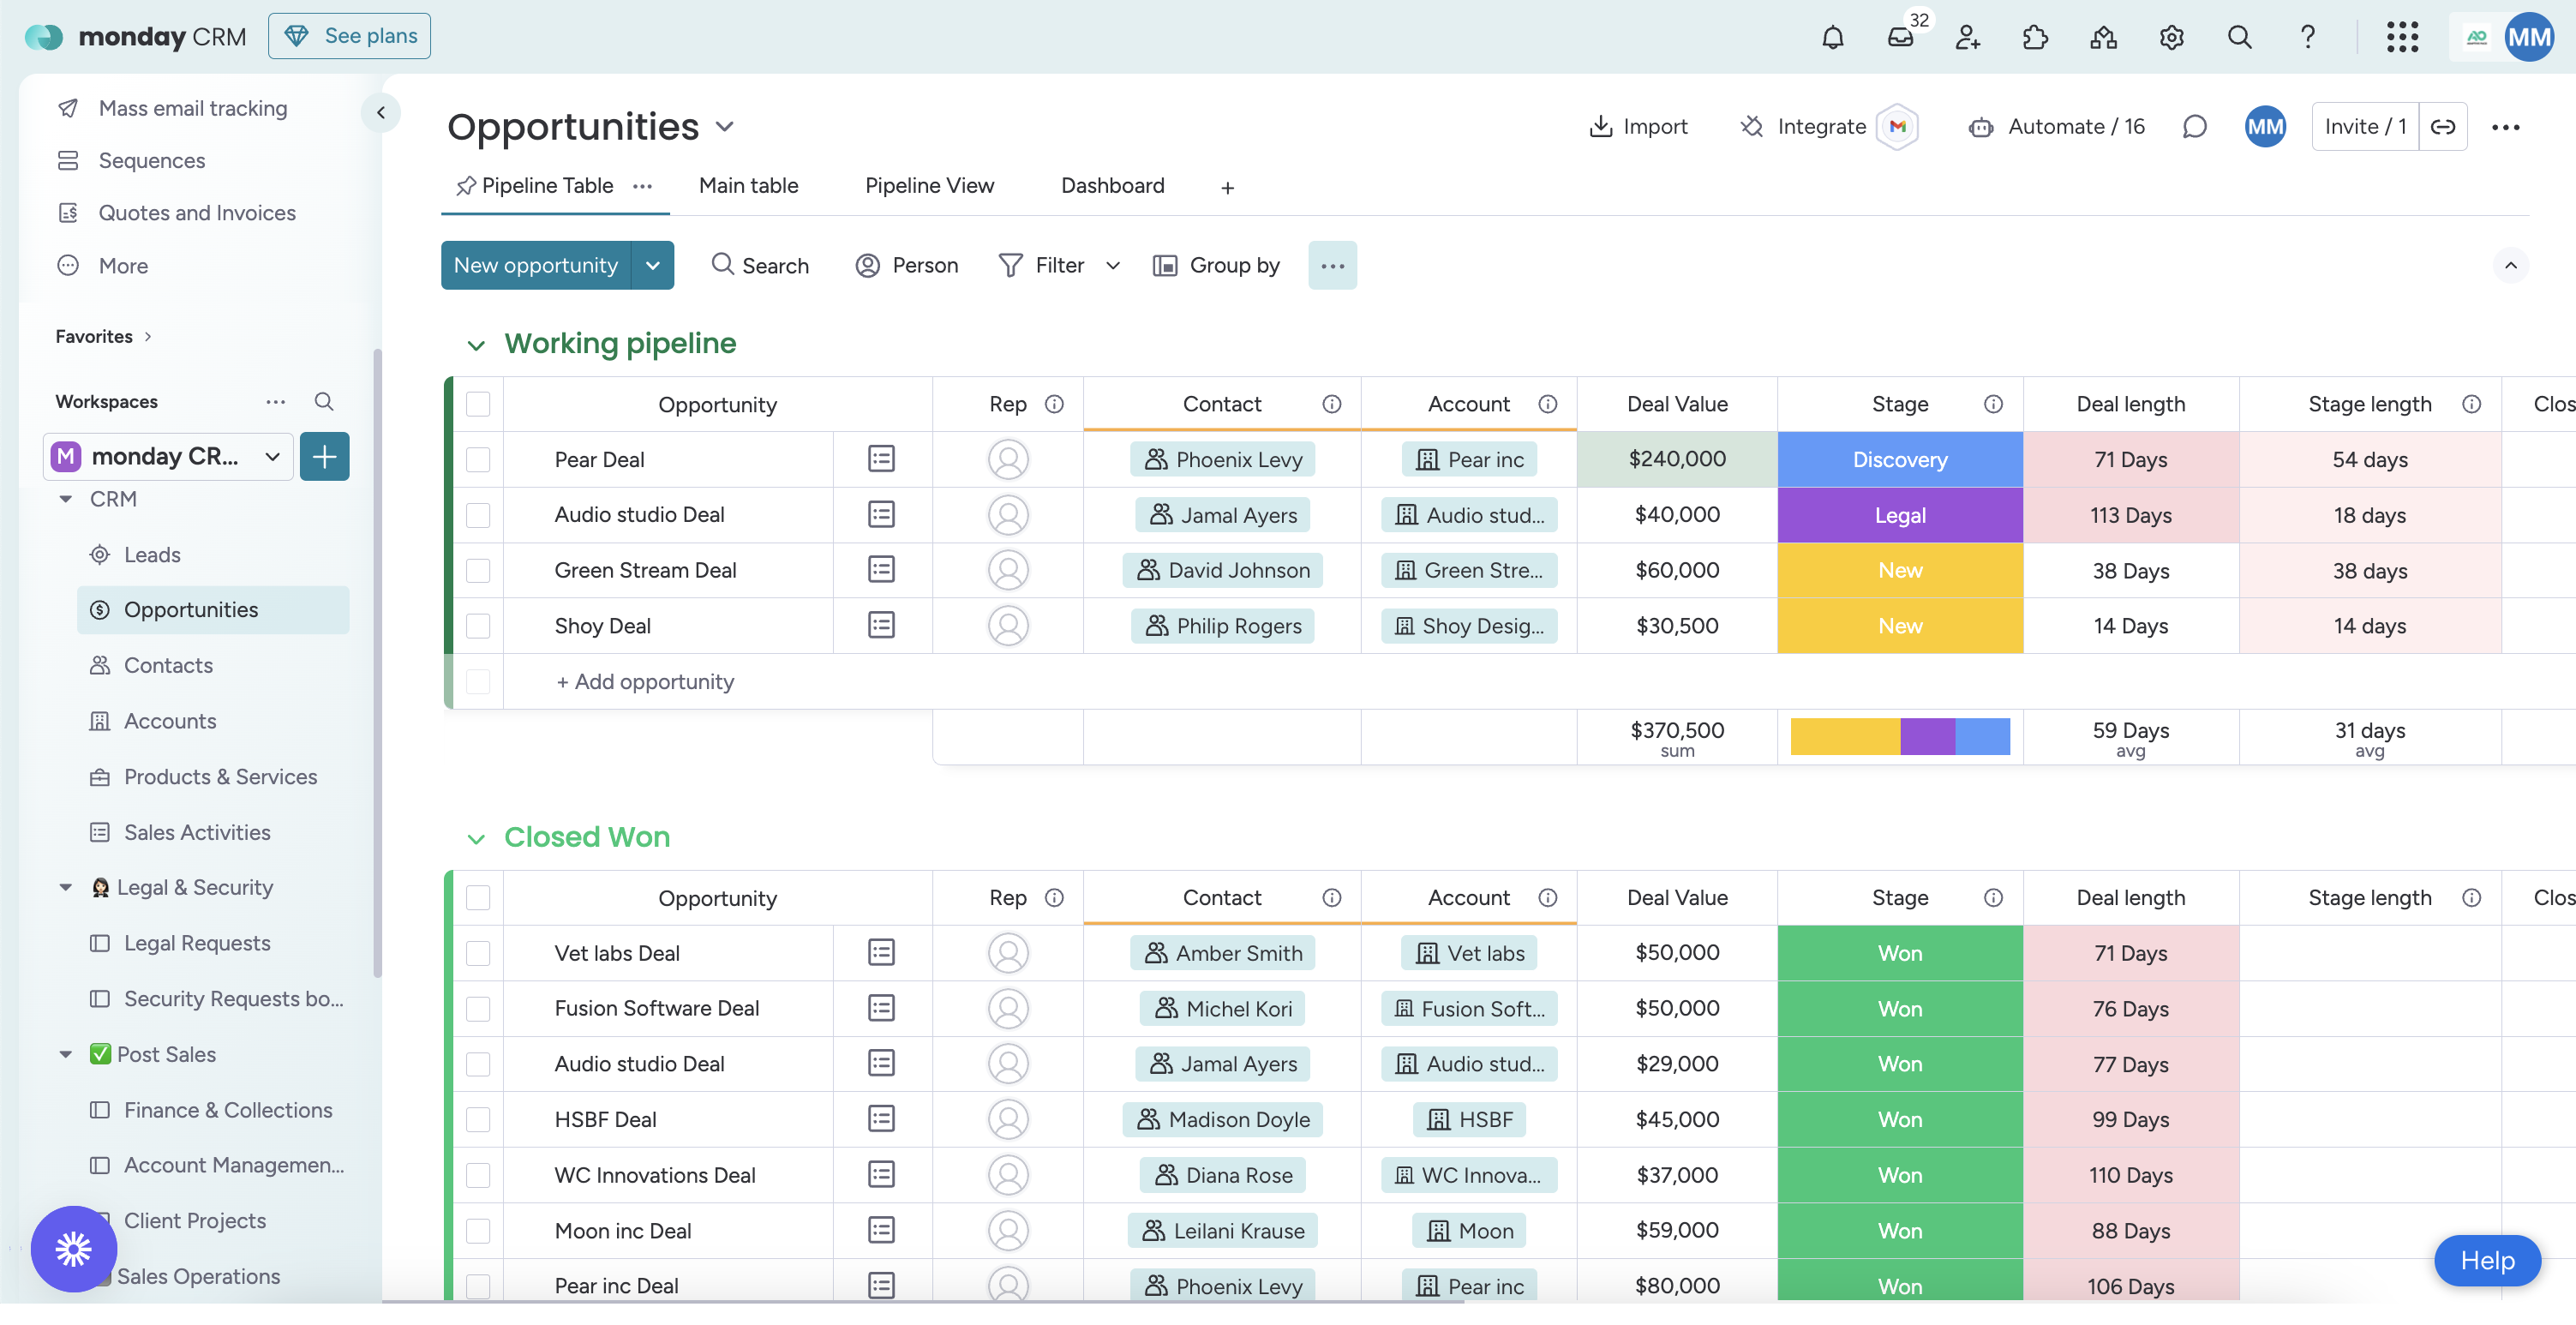This screenshot has height=1325, width=2576.
Task: Expand the Favorites section
Action: tap(148, 336)
